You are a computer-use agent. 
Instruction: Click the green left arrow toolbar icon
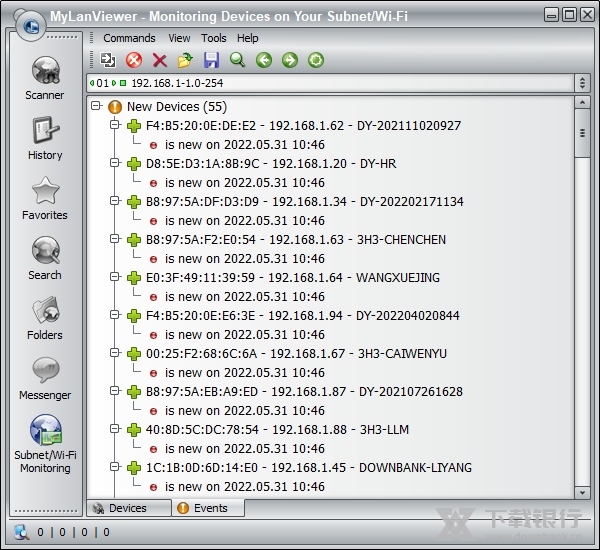tap(264, 61)
